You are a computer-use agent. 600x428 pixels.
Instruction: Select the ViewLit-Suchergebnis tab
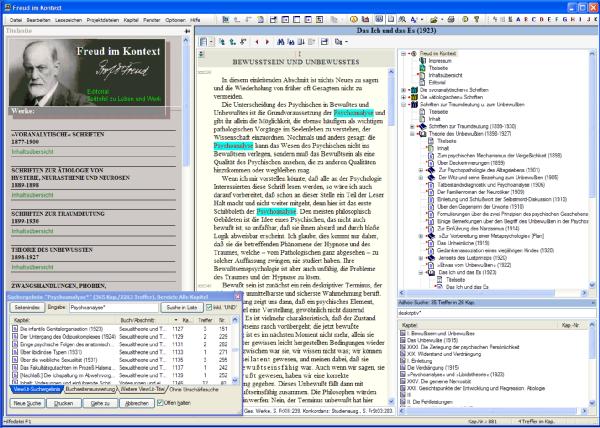point(37,389)
